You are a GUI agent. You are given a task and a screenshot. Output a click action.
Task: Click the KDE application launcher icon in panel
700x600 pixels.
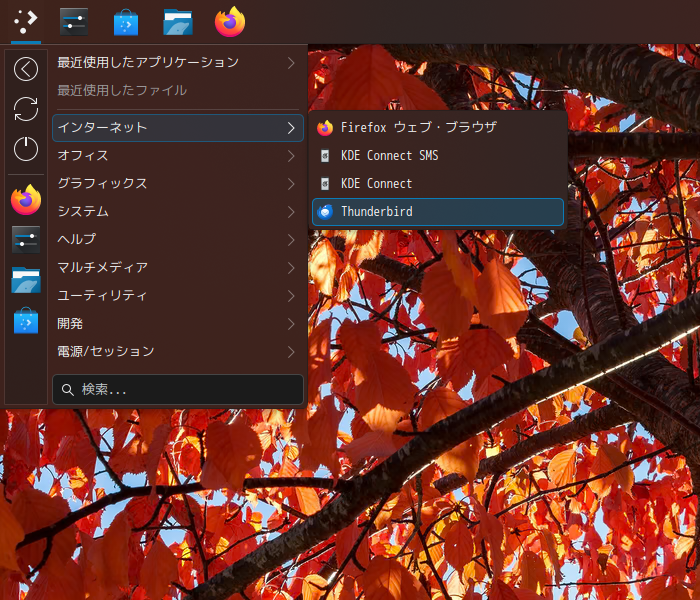(x=25, y=21)
